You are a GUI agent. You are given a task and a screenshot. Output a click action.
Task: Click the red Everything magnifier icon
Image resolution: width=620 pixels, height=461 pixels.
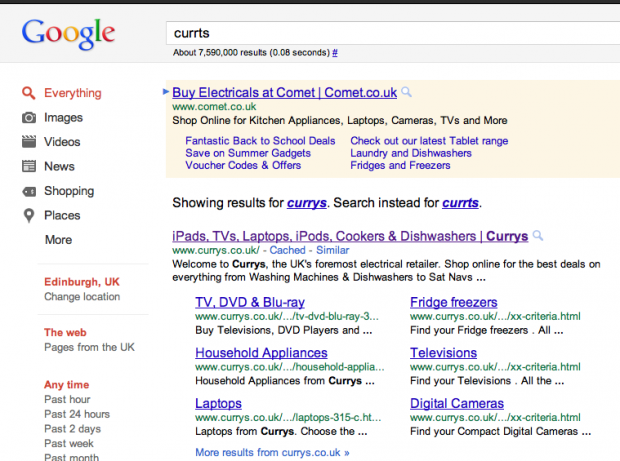(x=28, y=93)
